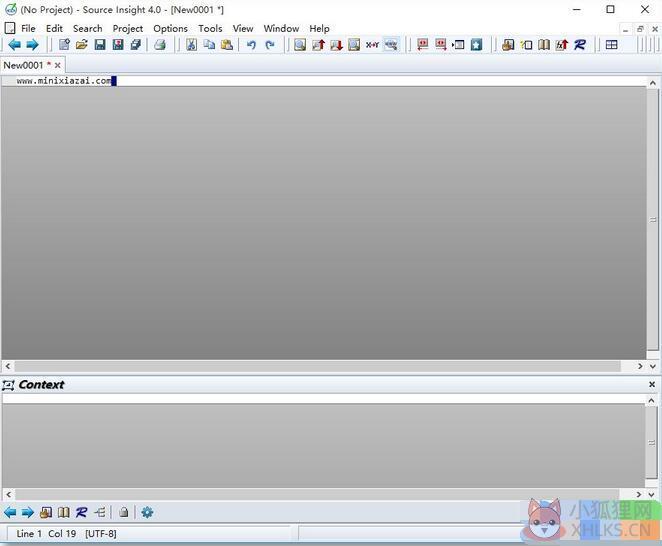Screen dimensions: 662x546
Task: Click the second red link navigation icon
Action: 441,44
